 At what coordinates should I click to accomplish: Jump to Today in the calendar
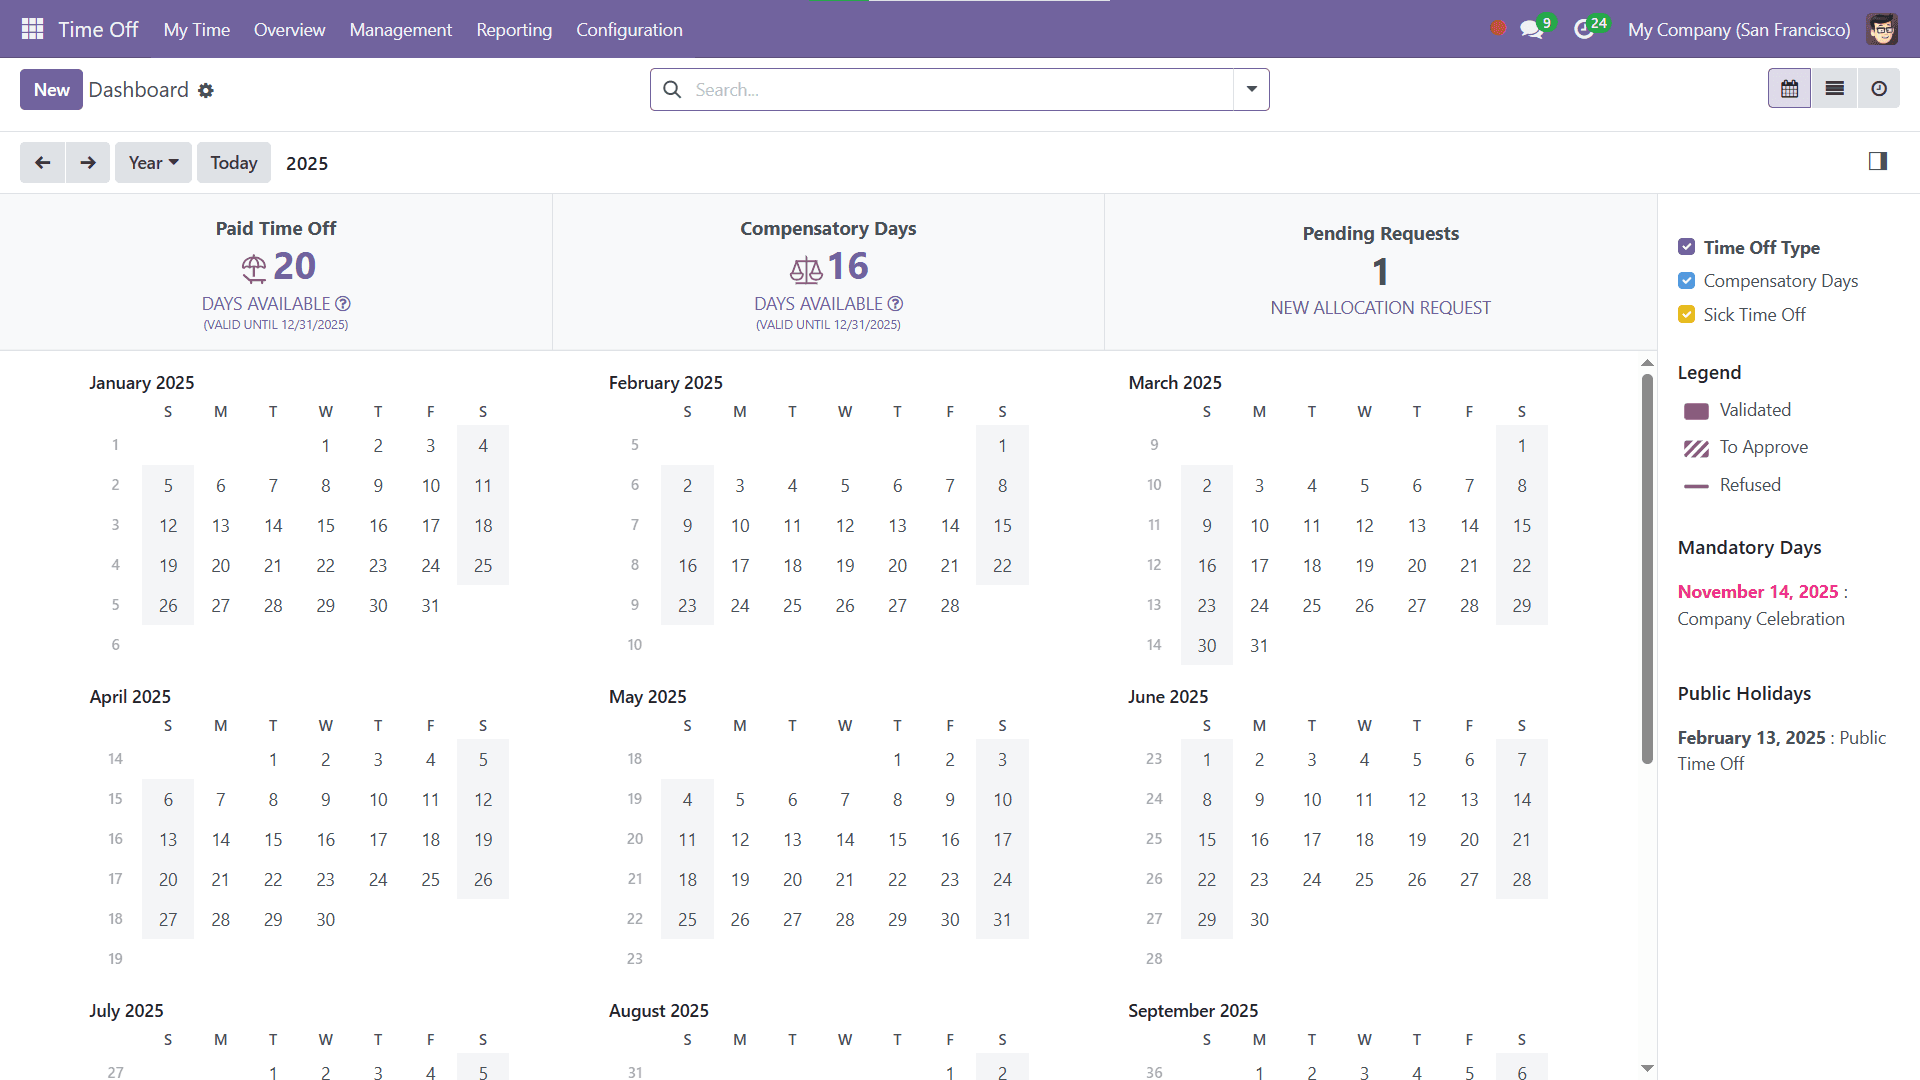(x=233, y=162)
